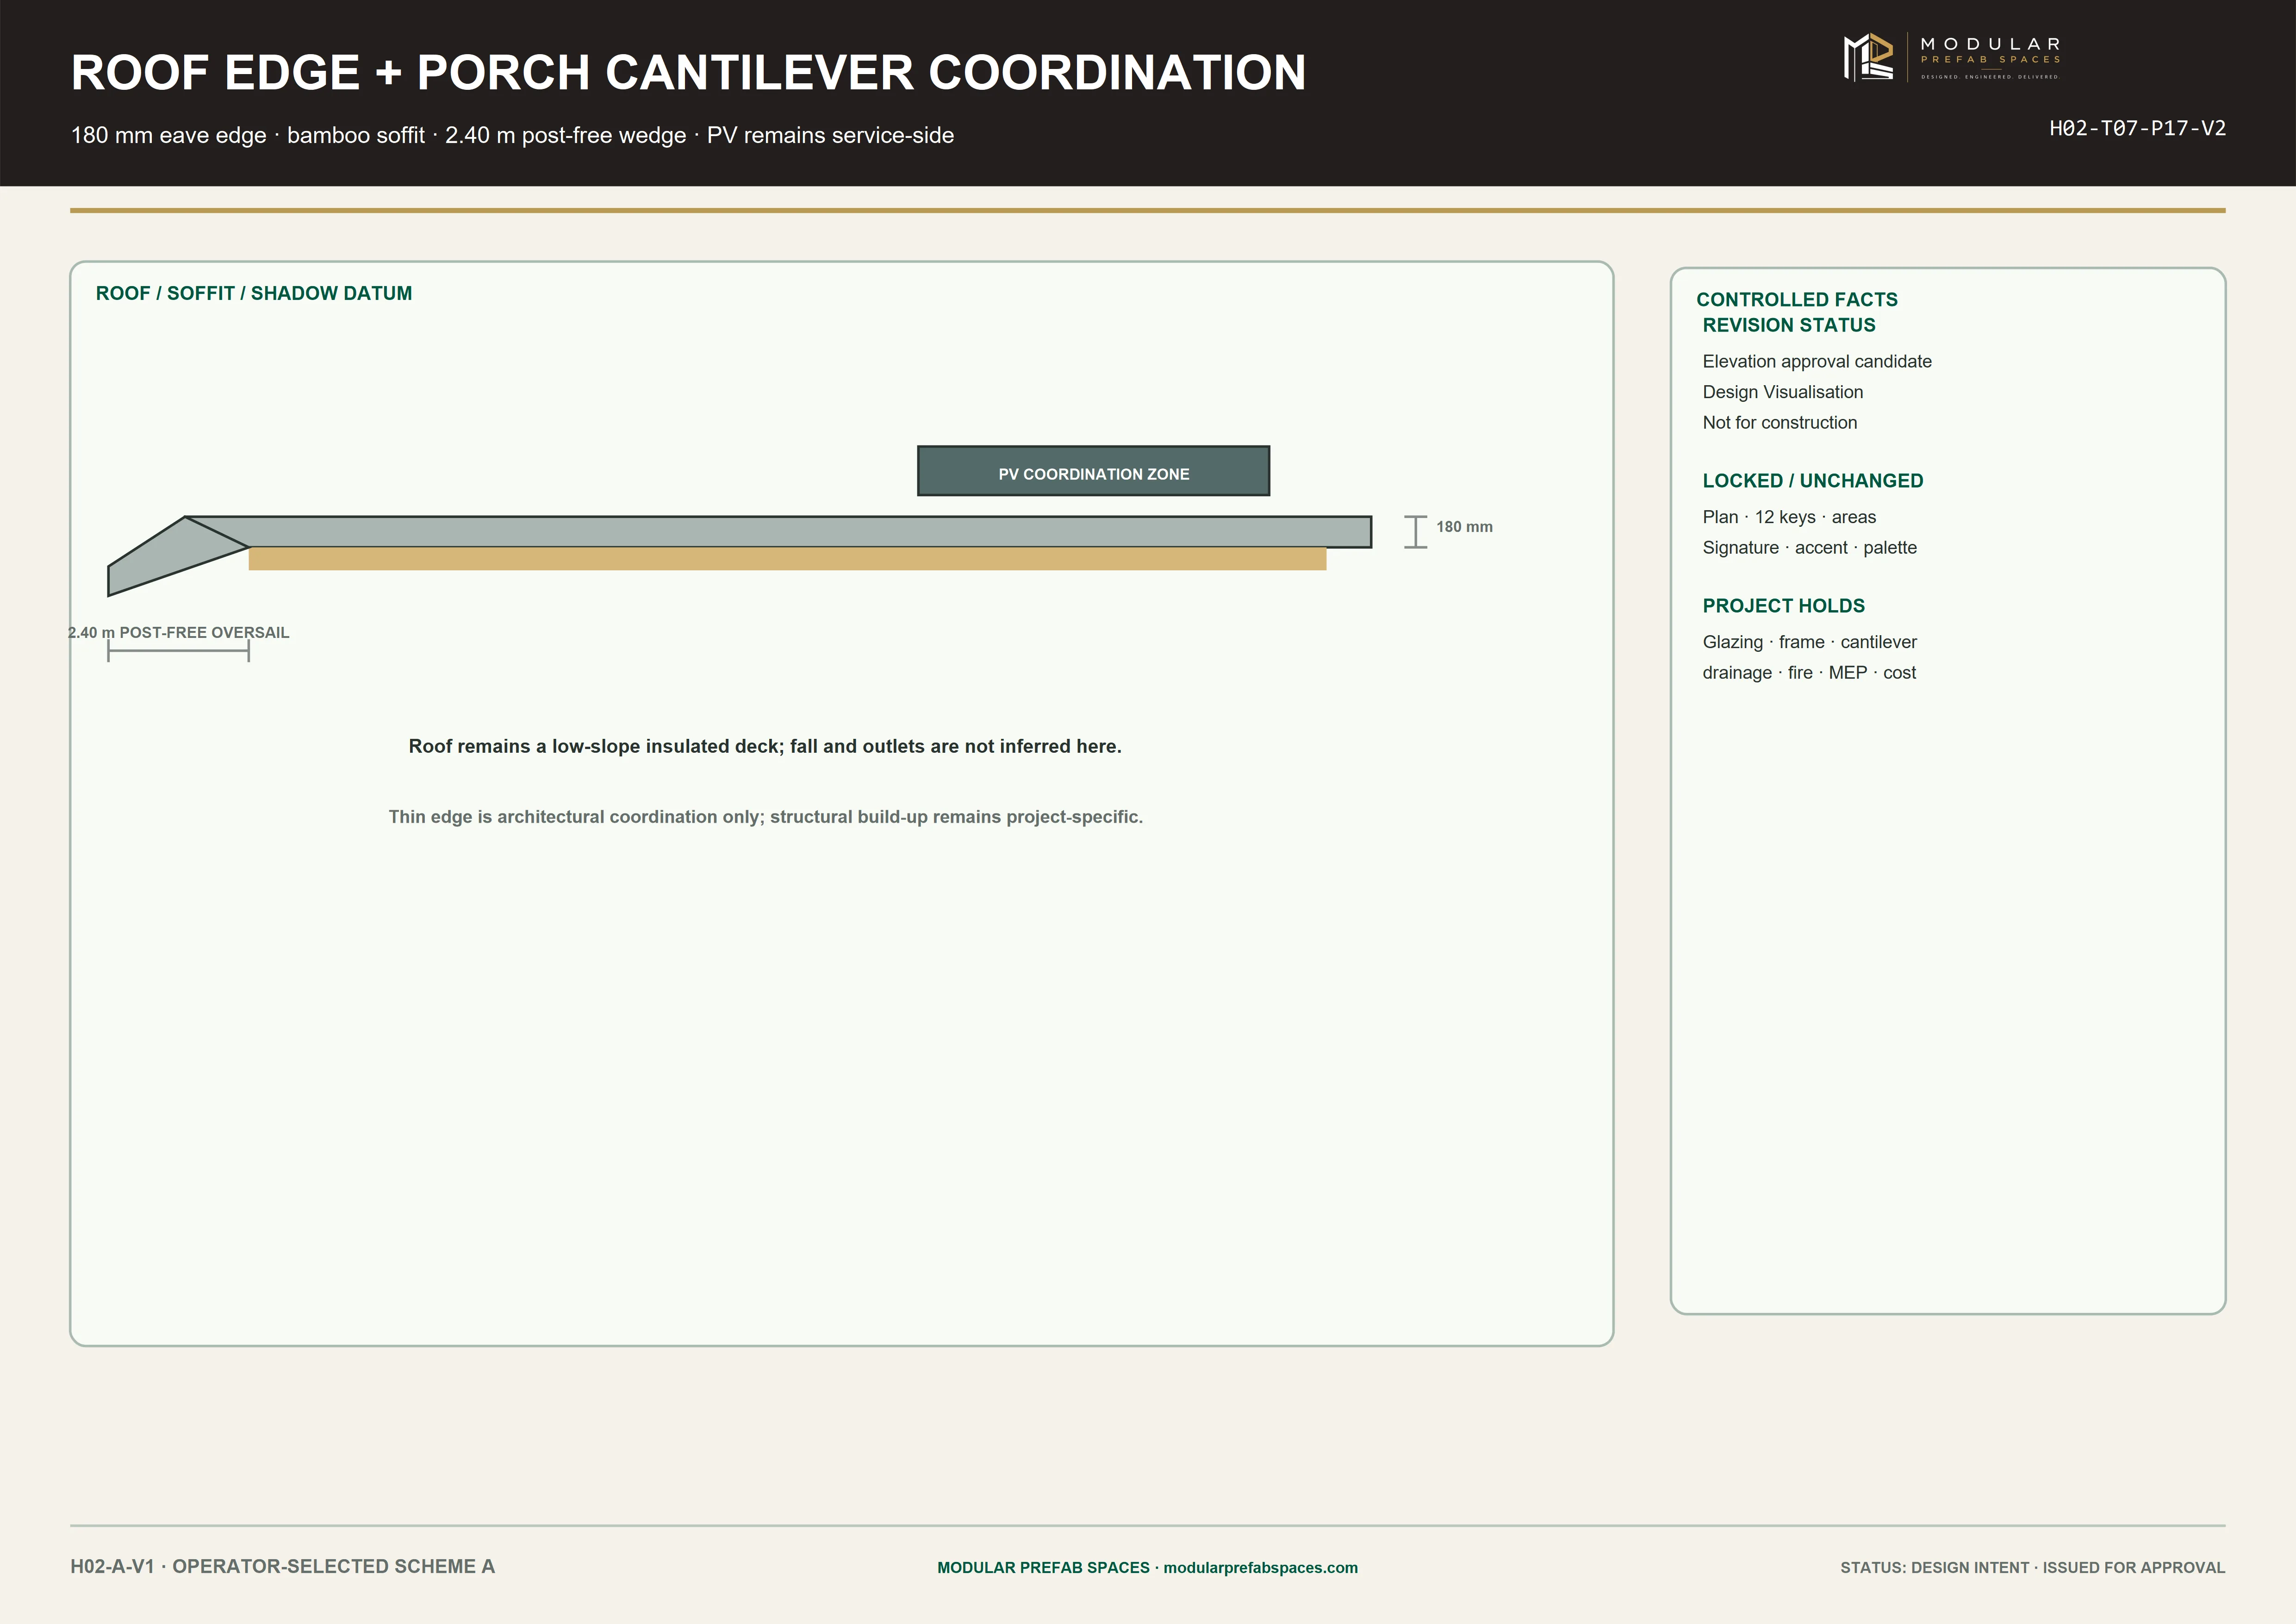Select the Controlled Facts heading
This screenshot has width=2296, height=1624.
[1796, 299]
